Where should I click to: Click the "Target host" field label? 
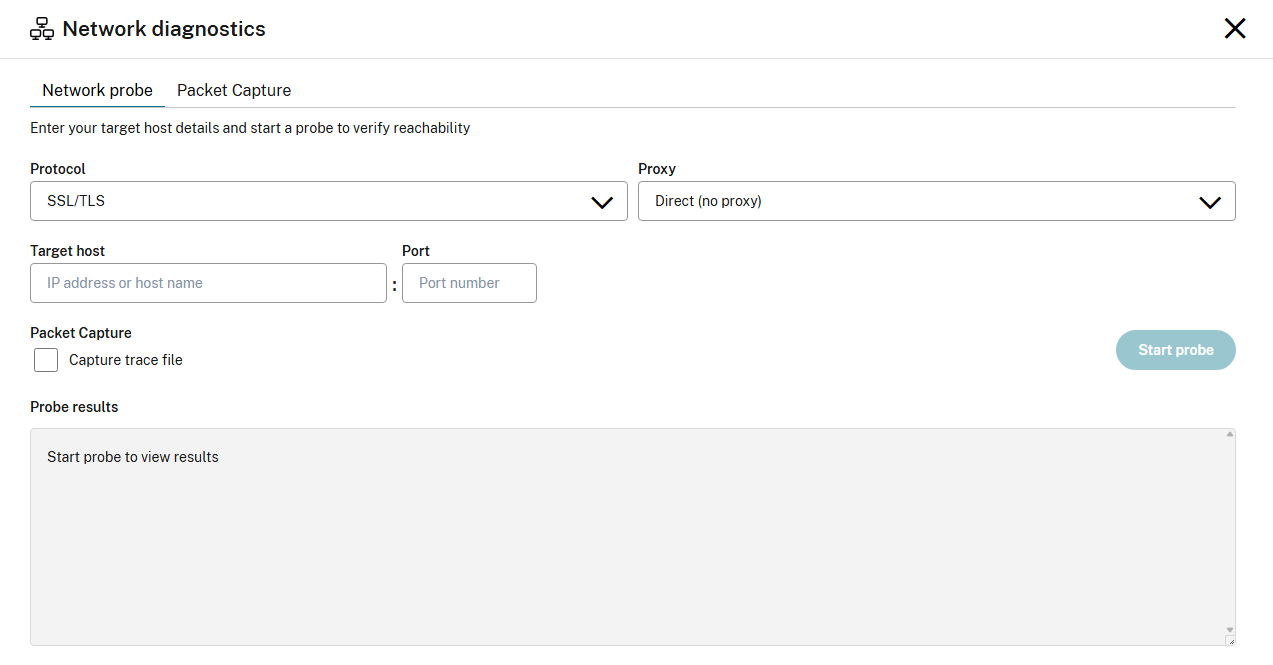point(67,251)
